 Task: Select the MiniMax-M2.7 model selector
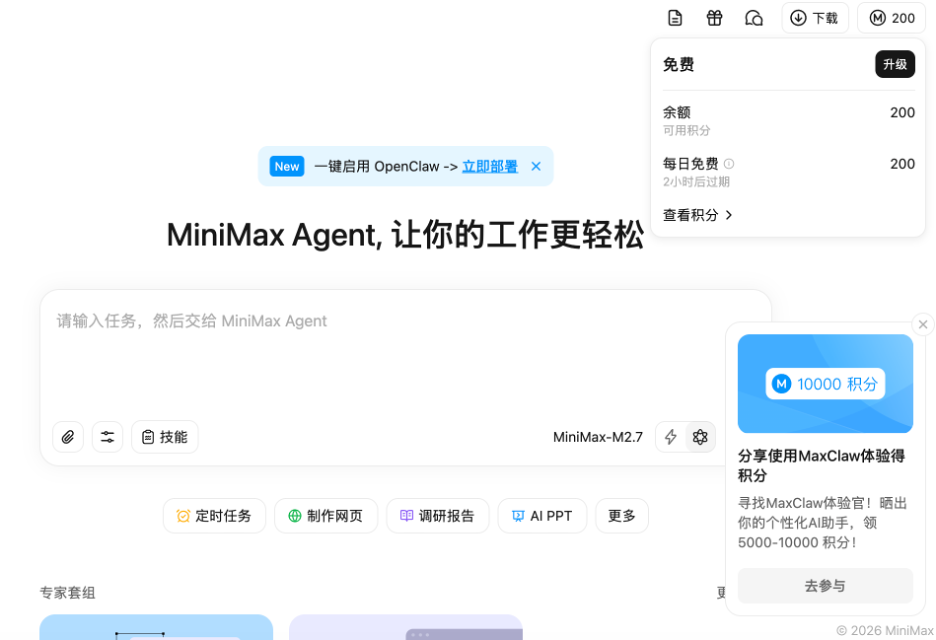point(598,437)
